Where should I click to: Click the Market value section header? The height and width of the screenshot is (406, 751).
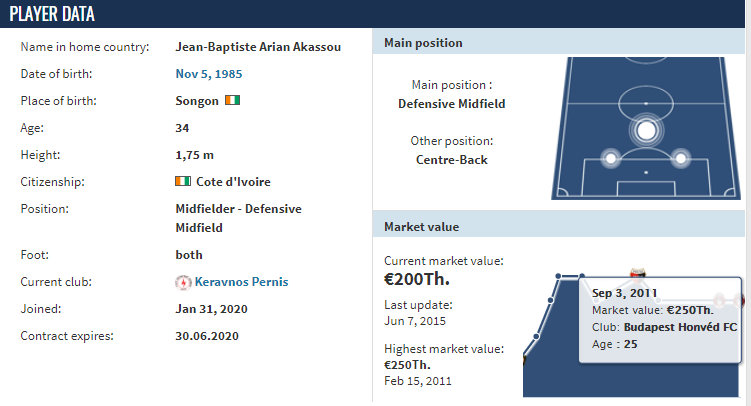558,226
